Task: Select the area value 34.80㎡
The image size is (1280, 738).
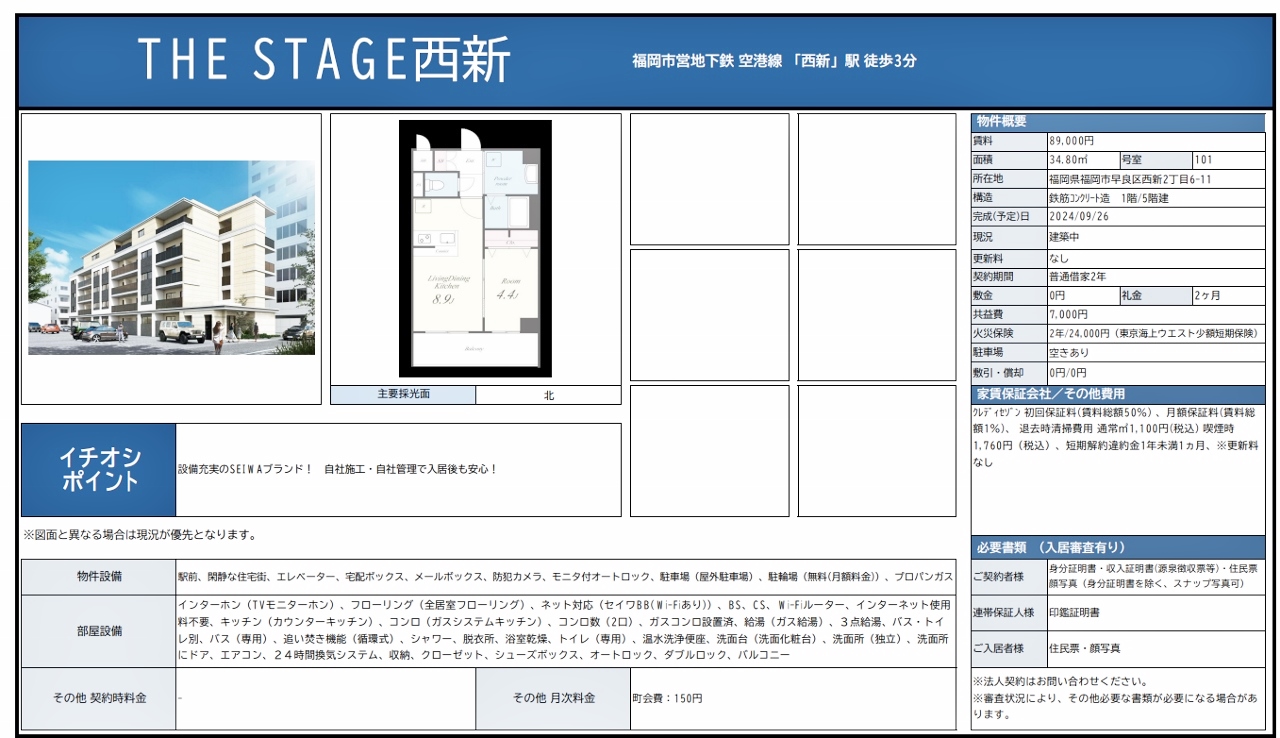Action: (1069, 160)
